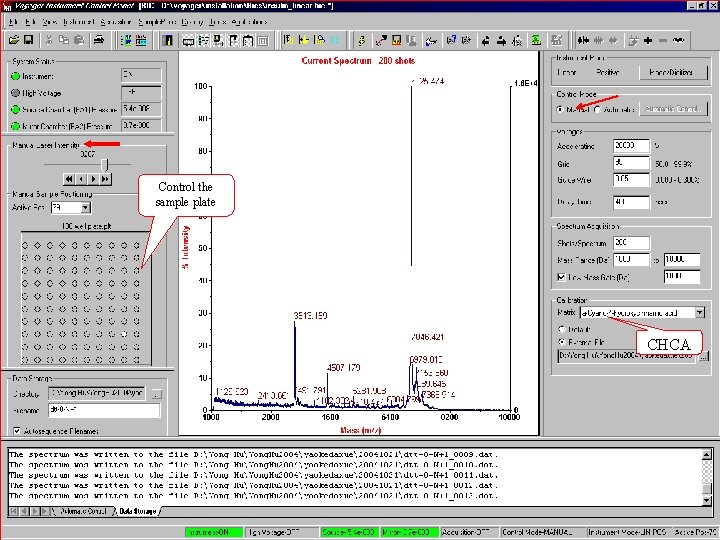Click the Paste toolbar icon

tap(79, 40)
